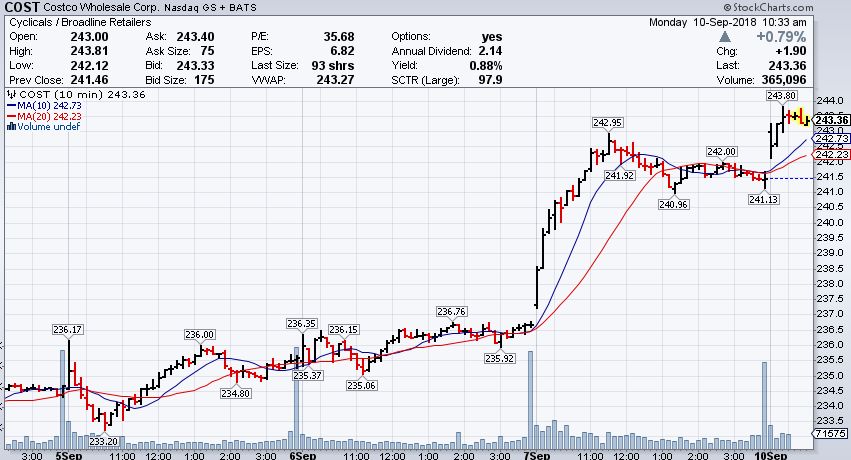Click the 233.20 low price label
The height and width of the screenshot is (460, 851).
click(x=103, y=441)
